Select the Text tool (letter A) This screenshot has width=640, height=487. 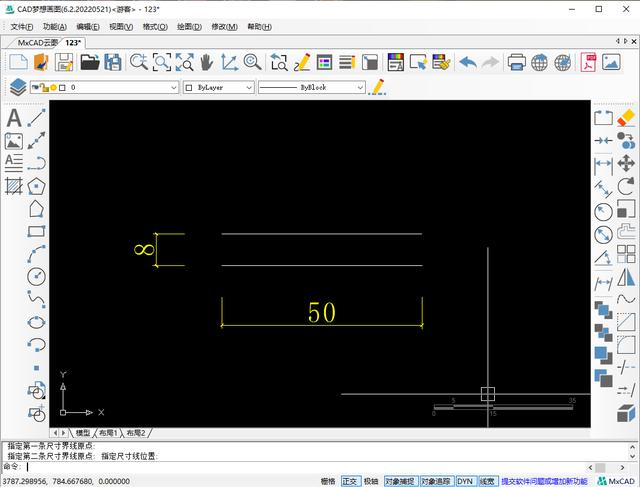tap(14, 118)
